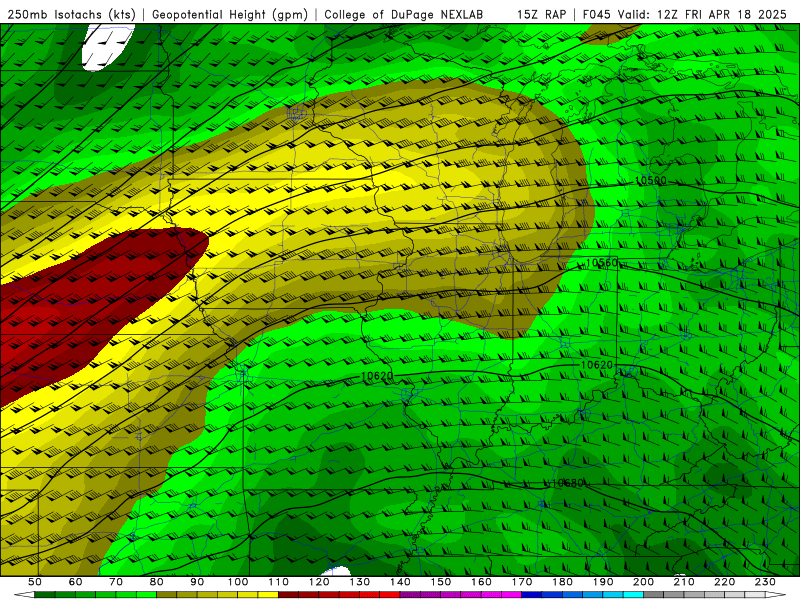Click the 50 value on the color scale
This screenshot has width=800, height=600.
click(x=34, y=582)
